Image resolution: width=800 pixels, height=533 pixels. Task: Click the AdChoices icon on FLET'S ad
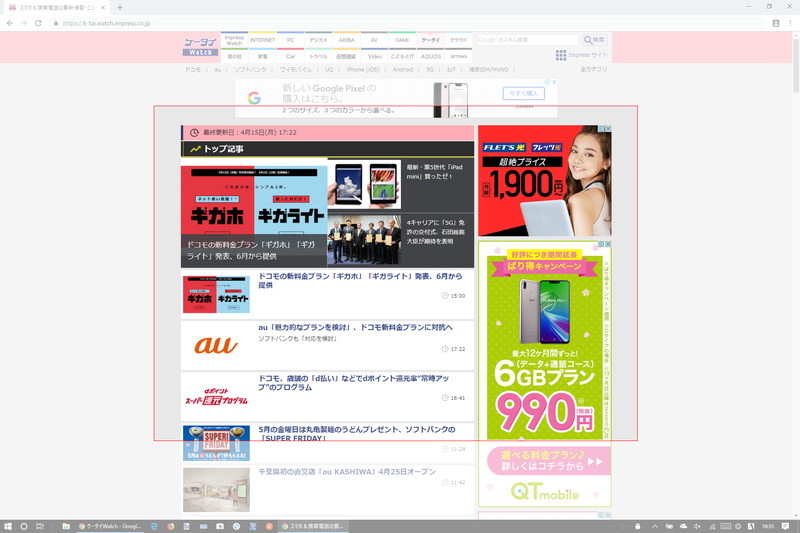click(602, 129)
